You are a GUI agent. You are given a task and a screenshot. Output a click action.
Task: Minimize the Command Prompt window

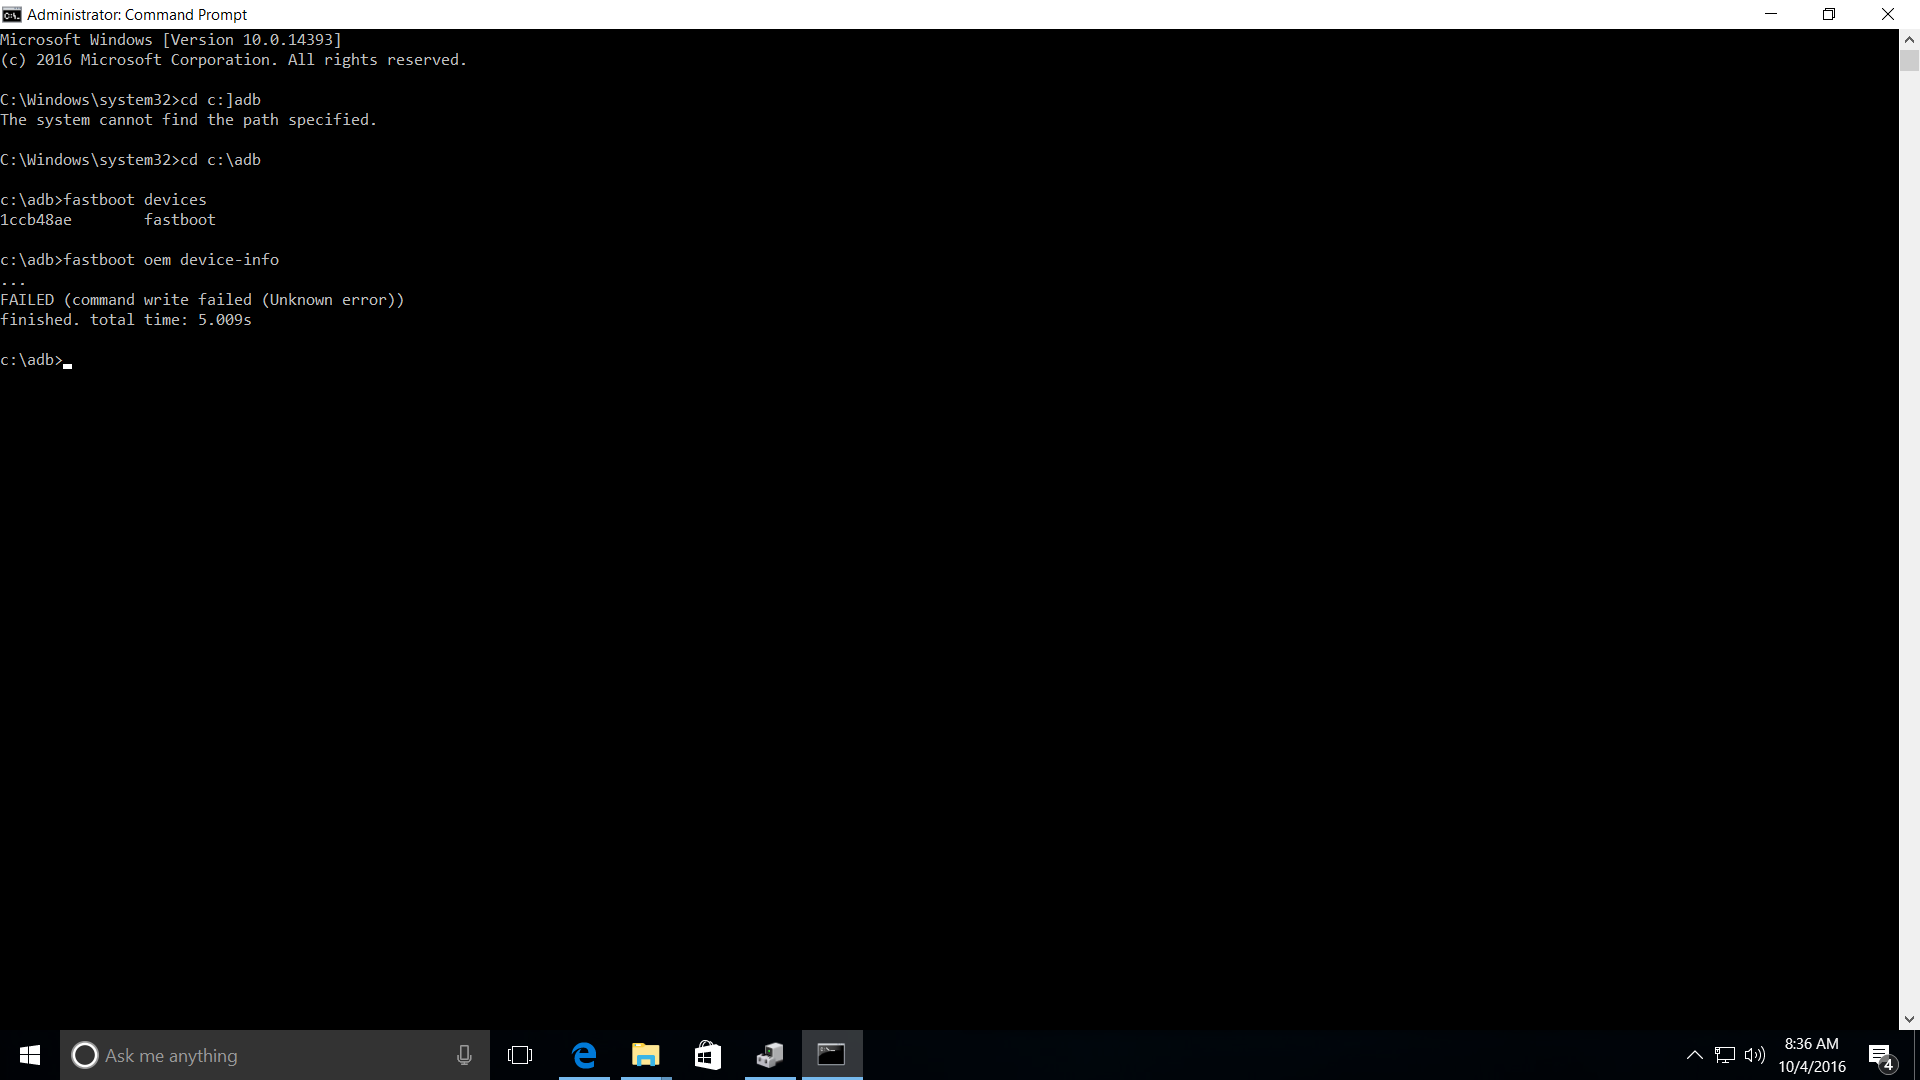[x=1771, y=14]
